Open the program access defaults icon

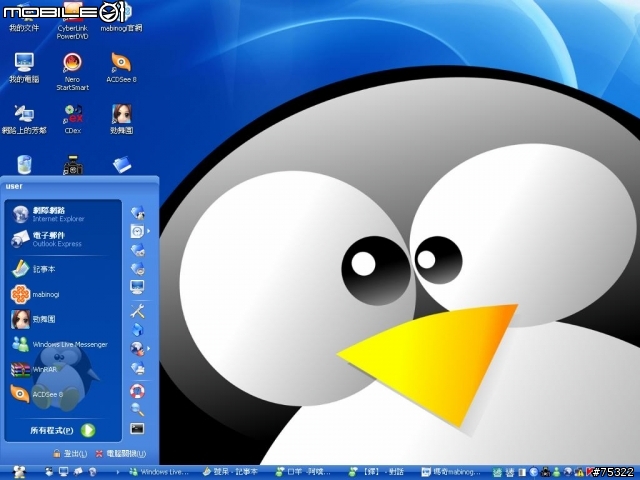click(x=138, y=329)
